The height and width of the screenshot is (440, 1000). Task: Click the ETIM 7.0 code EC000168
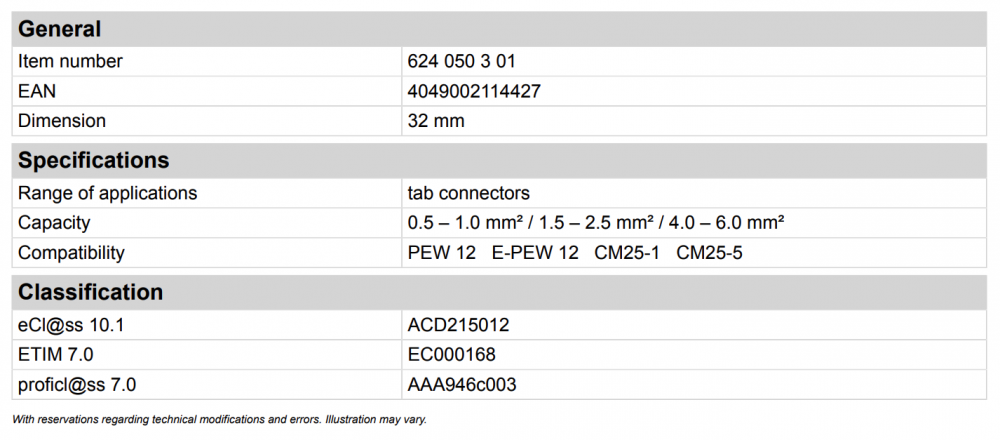pos(452,355)
